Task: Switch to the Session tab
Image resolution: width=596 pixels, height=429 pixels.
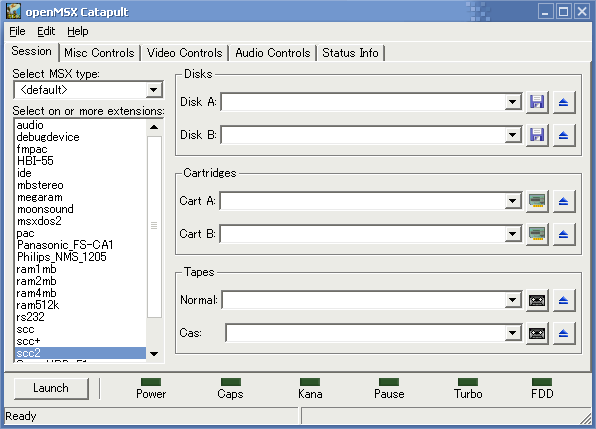Action: [32, 51]
